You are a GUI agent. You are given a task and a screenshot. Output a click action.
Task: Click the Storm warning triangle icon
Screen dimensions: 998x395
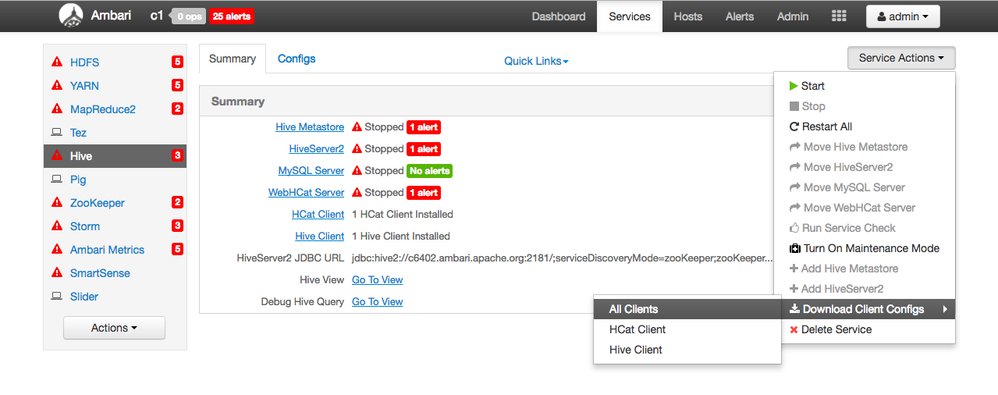[57, 226]
